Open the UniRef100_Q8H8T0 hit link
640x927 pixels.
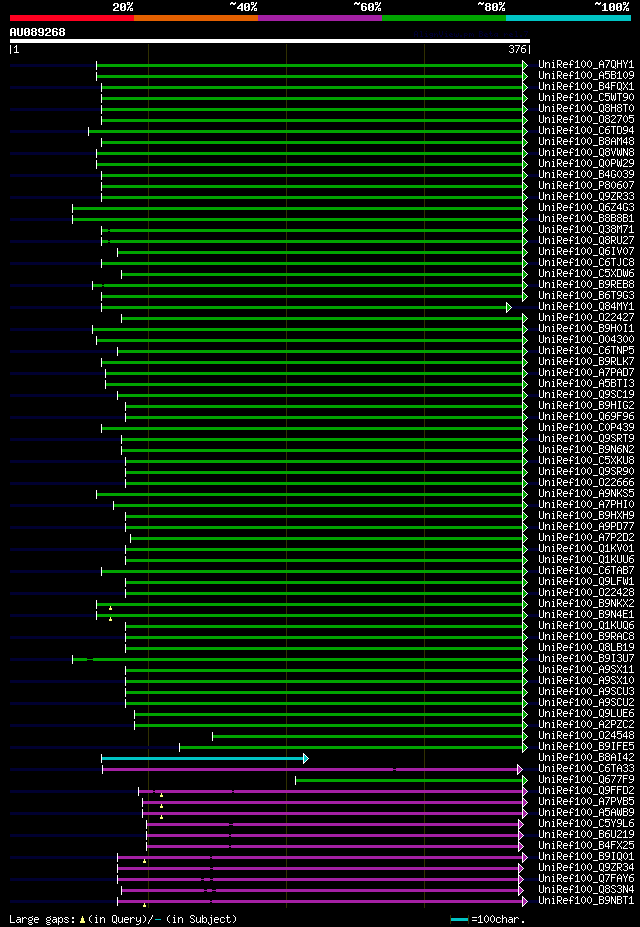point(586,109)
